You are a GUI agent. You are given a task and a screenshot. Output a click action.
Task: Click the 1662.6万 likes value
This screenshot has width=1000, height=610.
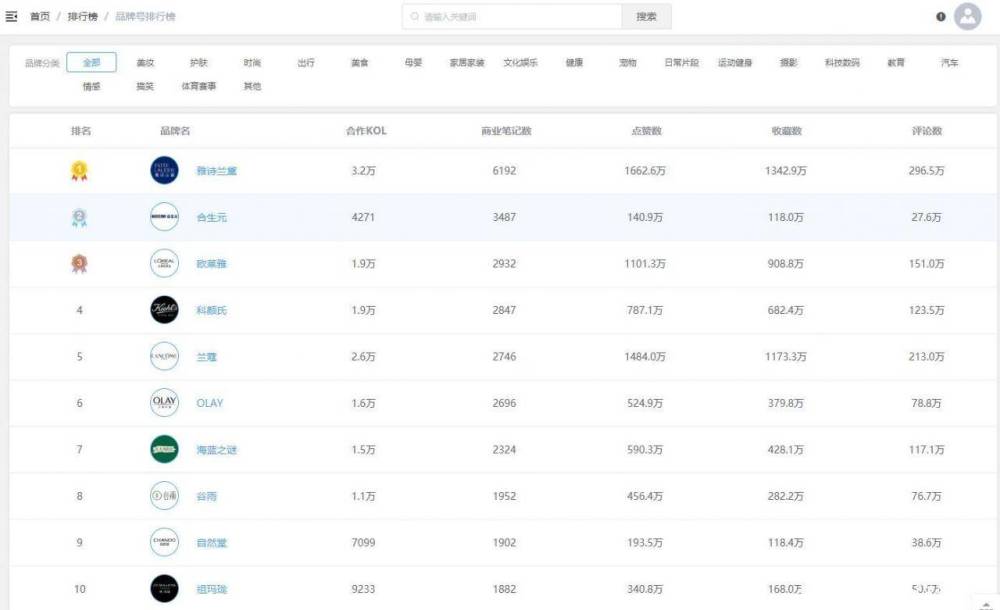point(645,171)
